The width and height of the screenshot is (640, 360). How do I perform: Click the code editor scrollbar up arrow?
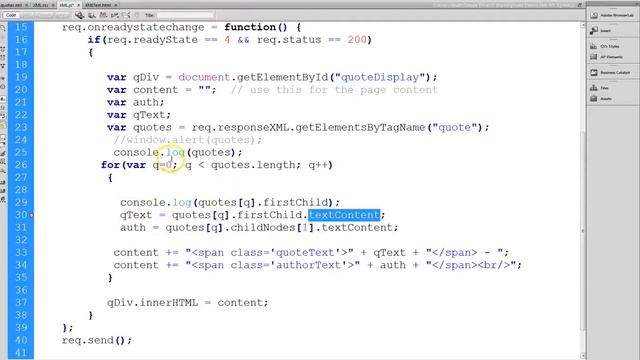(583, 25)
